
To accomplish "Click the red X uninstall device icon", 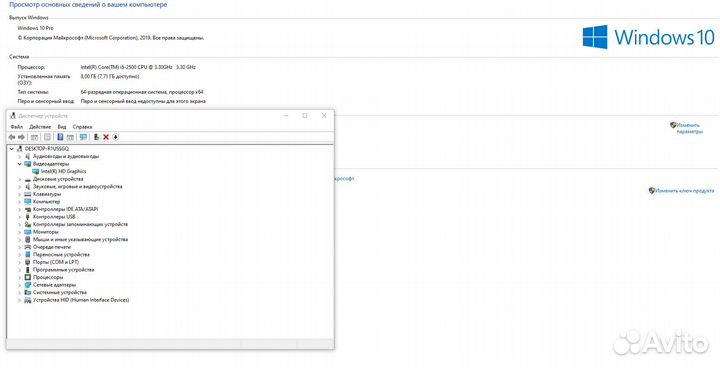I will [106, 137].
